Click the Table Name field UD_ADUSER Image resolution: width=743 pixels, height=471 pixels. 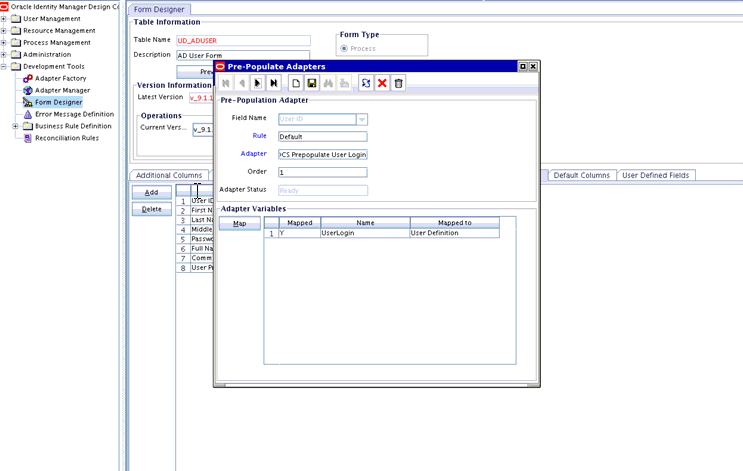[243, 41]
